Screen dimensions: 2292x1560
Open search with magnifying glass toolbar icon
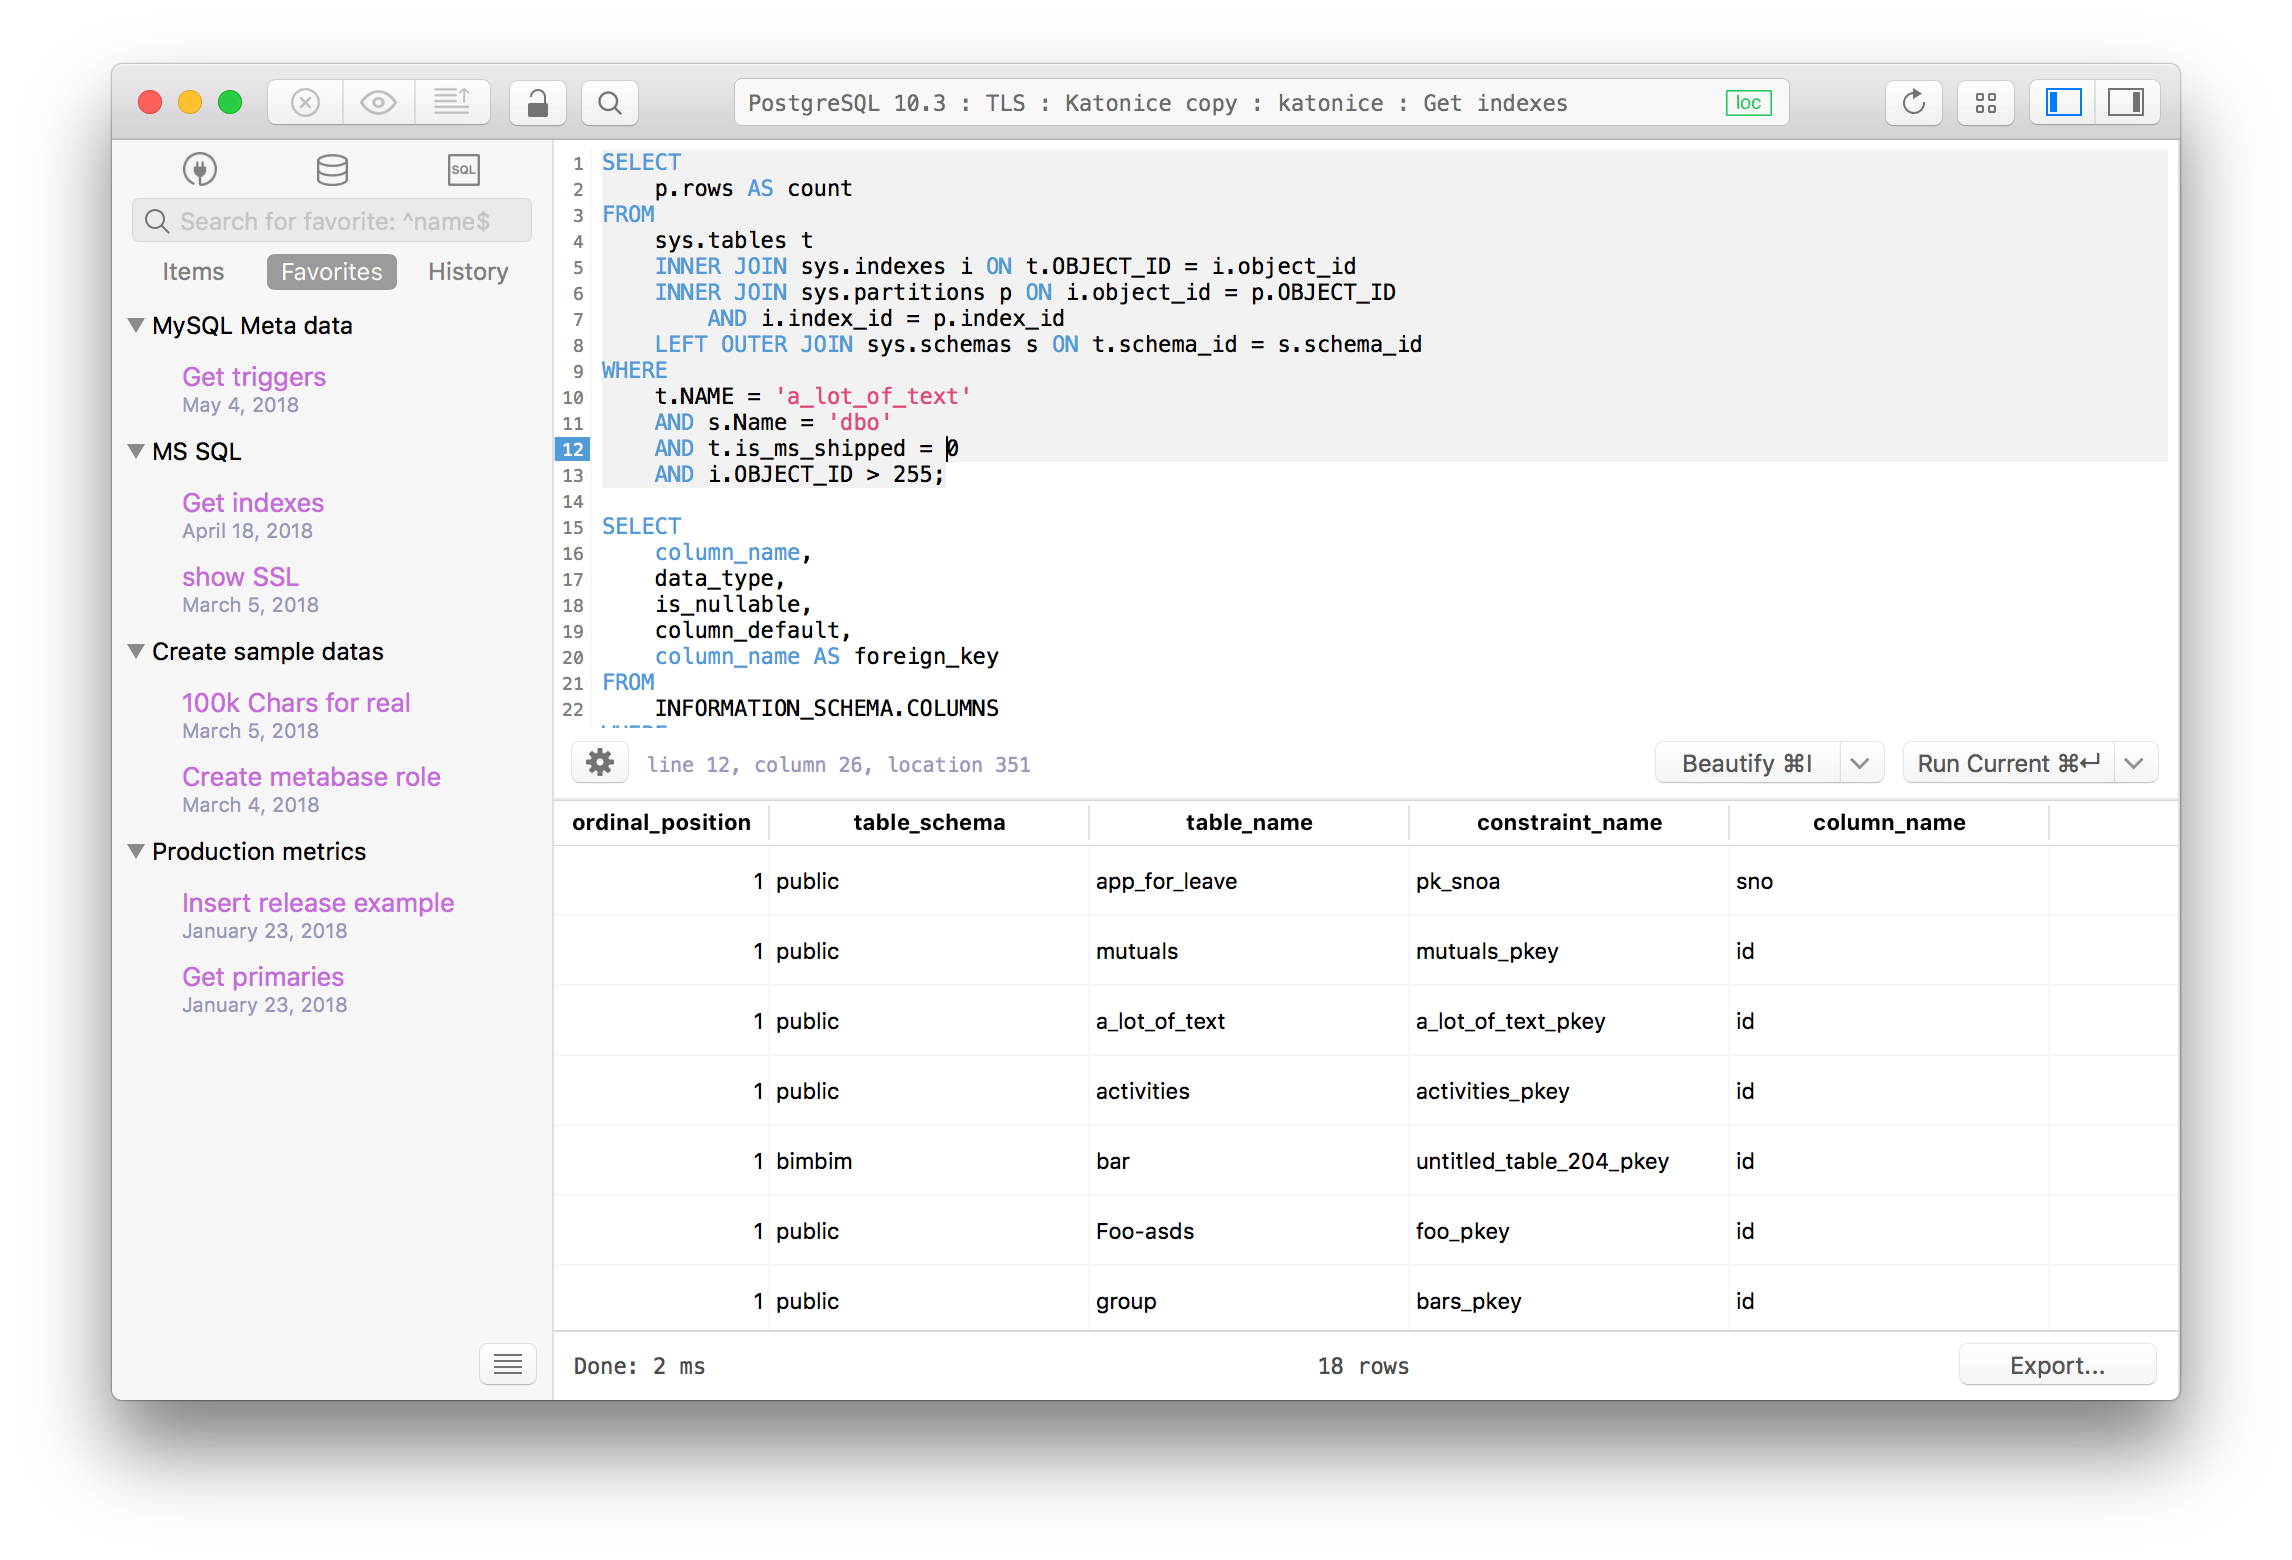point(609,103)
